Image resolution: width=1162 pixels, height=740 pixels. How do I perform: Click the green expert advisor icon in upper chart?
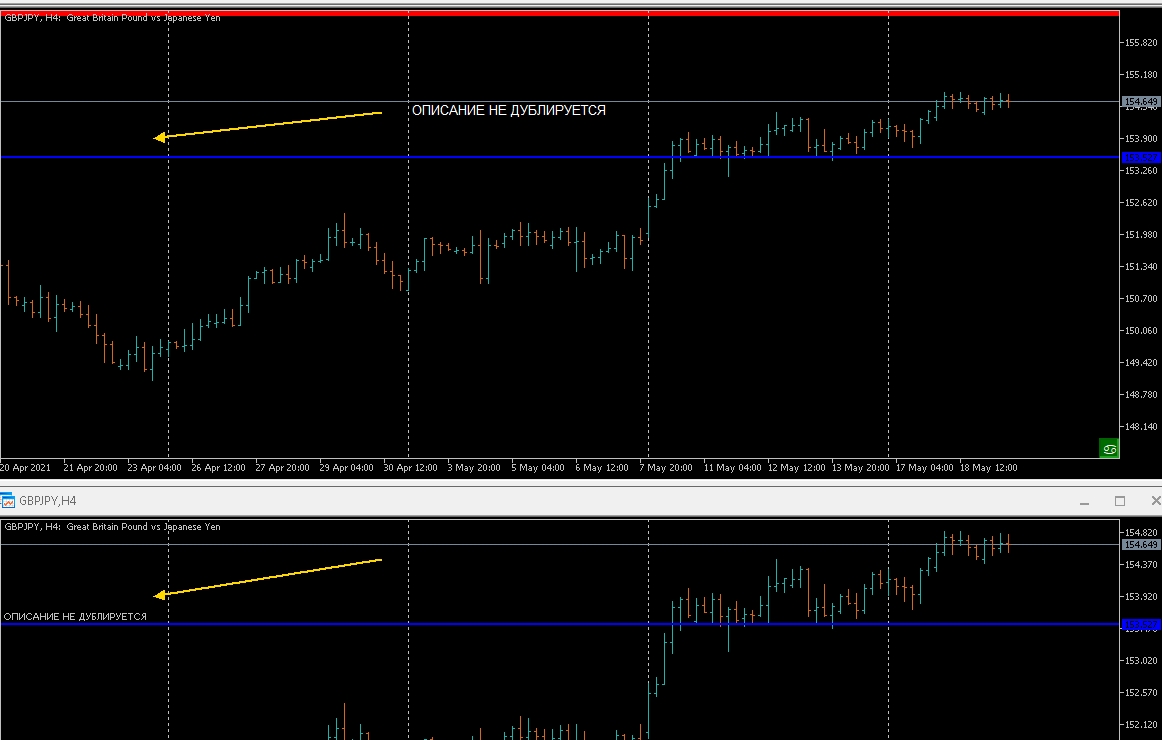1109,448
